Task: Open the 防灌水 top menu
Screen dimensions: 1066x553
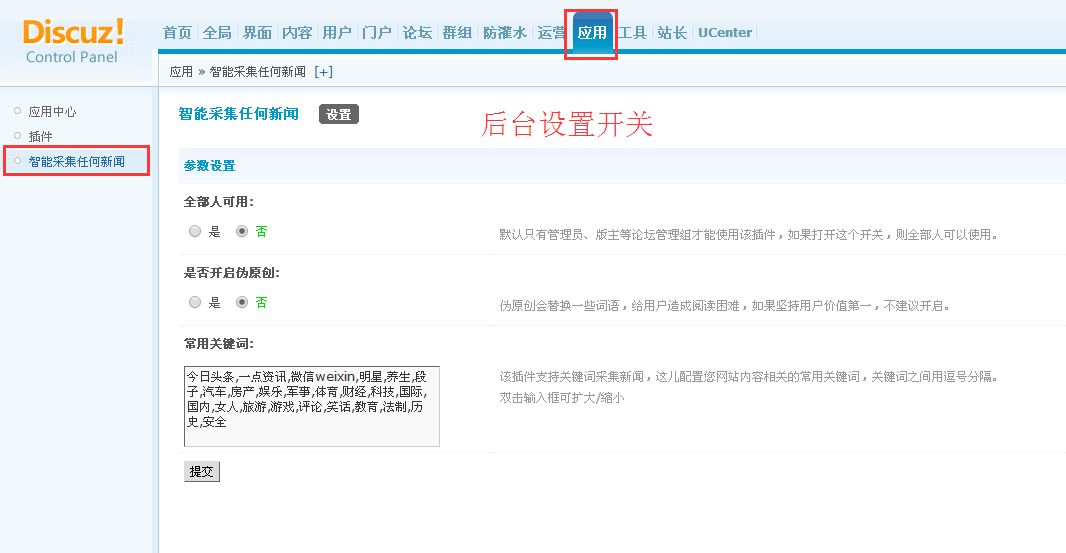Action: pos(504,33)
